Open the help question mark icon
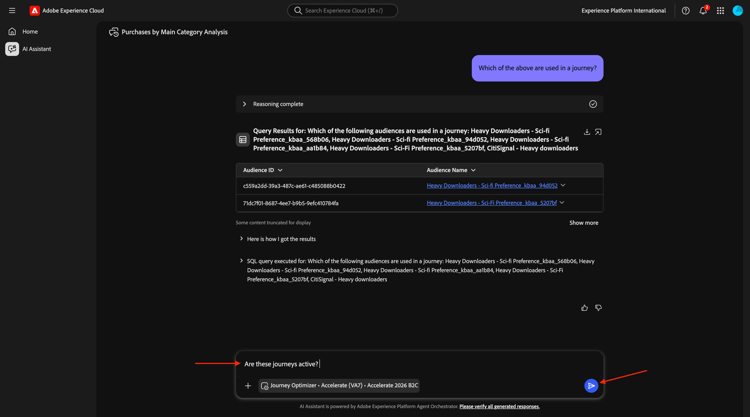Image resolution: width=750 pixels, height=417 pixels. click(x=685, y=11)
